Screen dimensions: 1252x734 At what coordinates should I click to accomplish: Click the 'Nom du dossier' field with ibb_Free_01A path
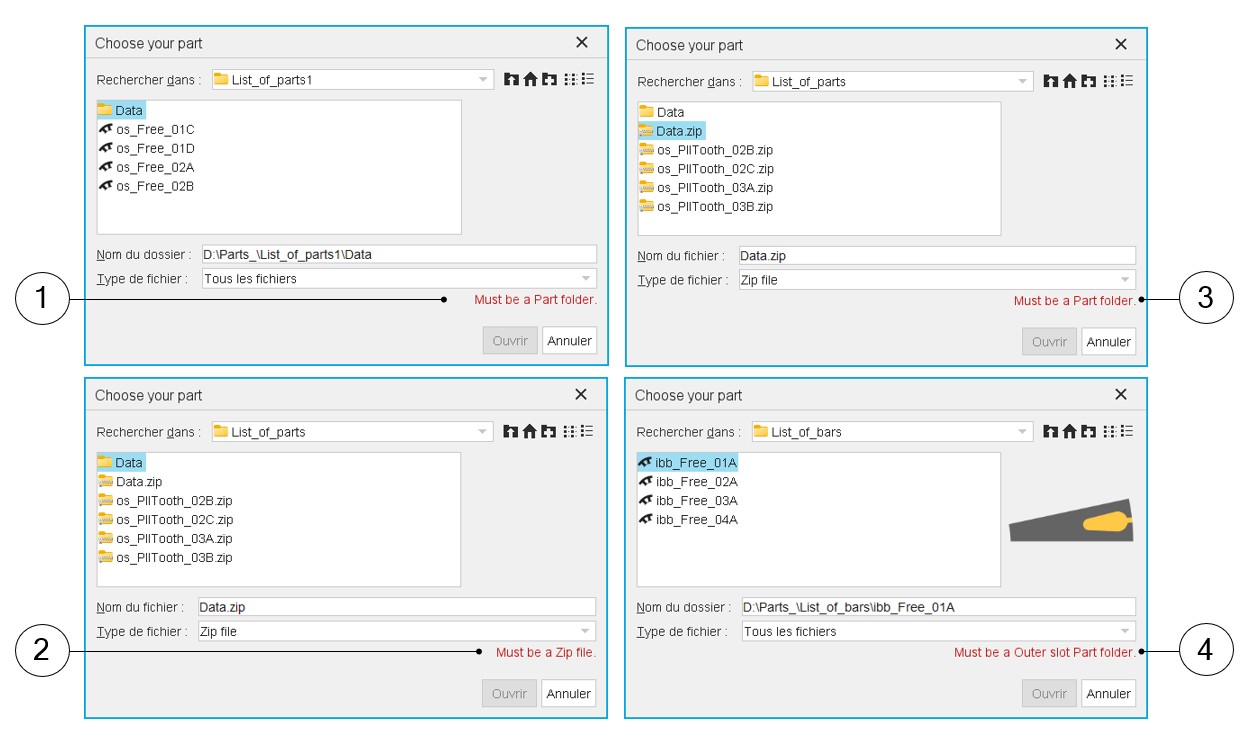pos(938,607)
